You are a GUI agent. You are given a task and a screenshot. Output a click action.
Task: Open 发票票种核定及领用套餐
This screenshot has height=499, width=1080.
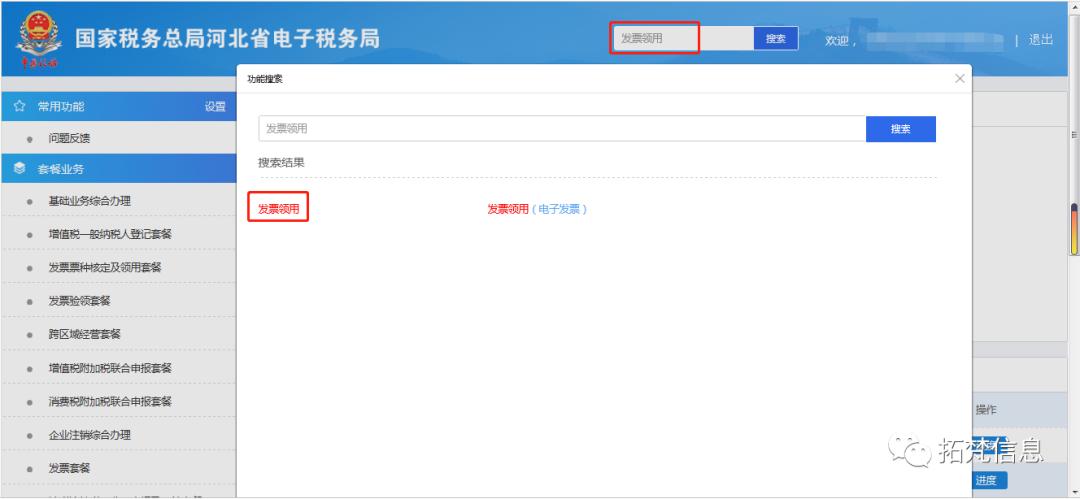pos(105,267)
